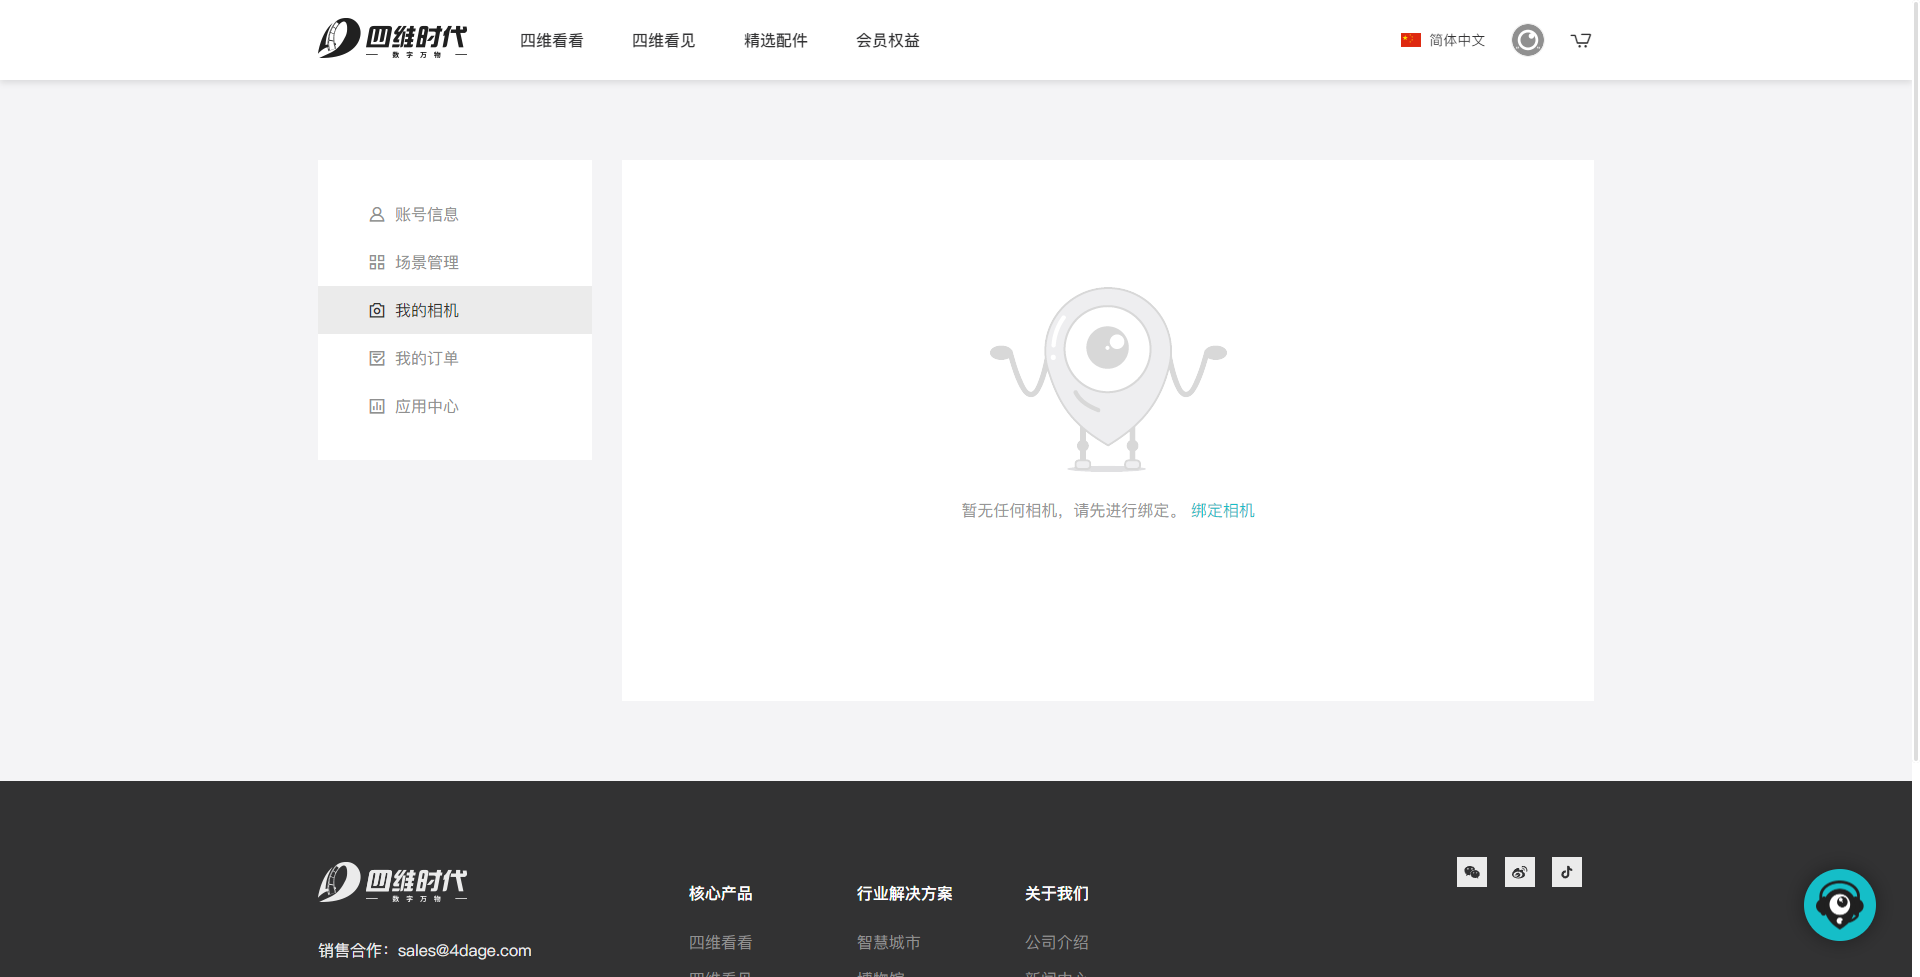
Task: Open the customer service chat bubble
Action: [x=1839, y=905]
